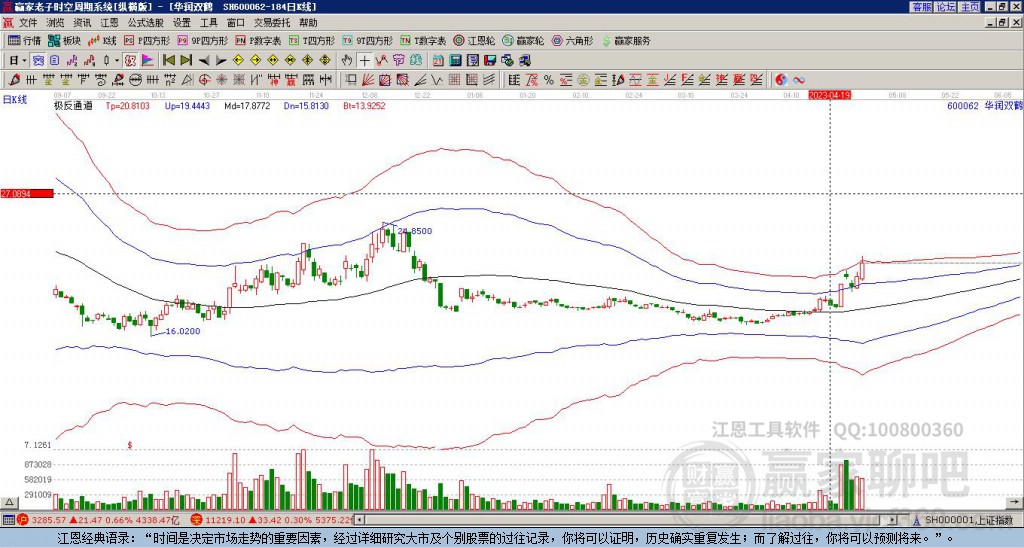Open the T四方形 tool

[312, 40]
